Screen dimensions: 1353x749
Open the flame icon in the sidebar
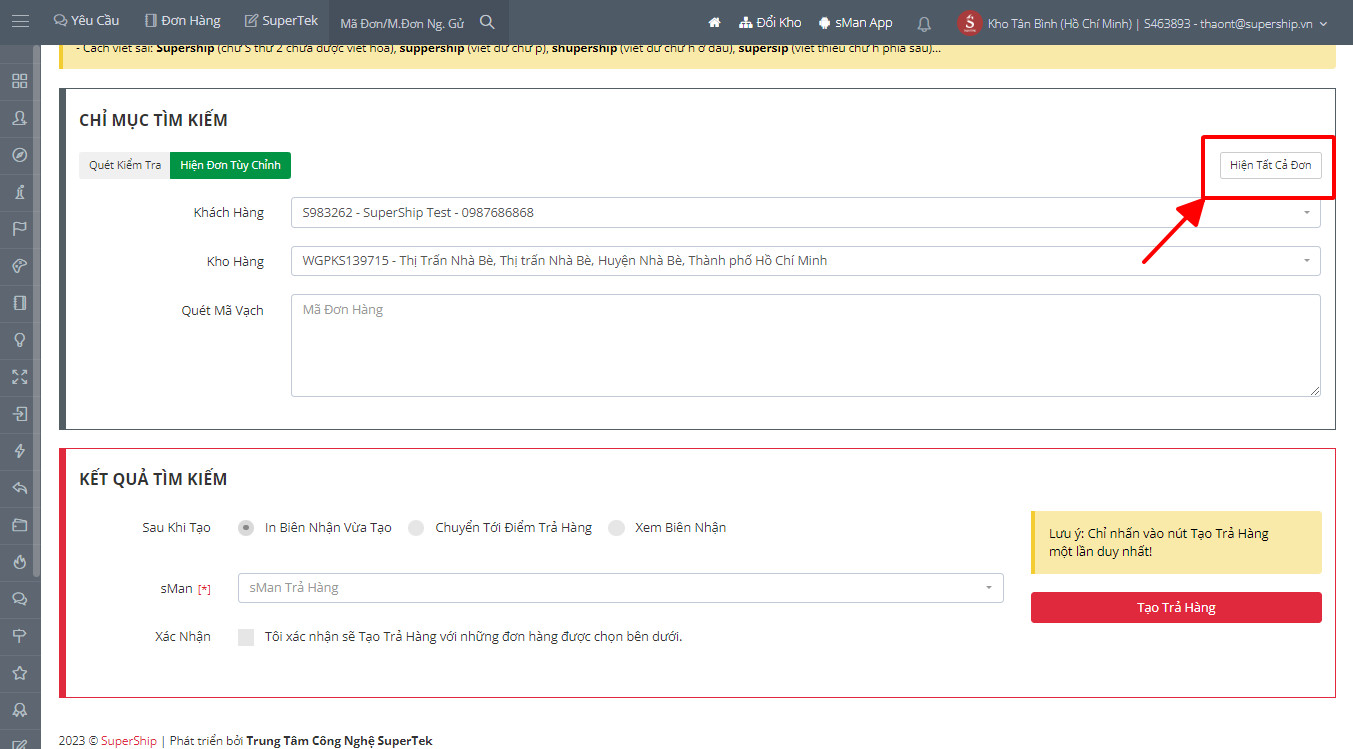point(19,562)
